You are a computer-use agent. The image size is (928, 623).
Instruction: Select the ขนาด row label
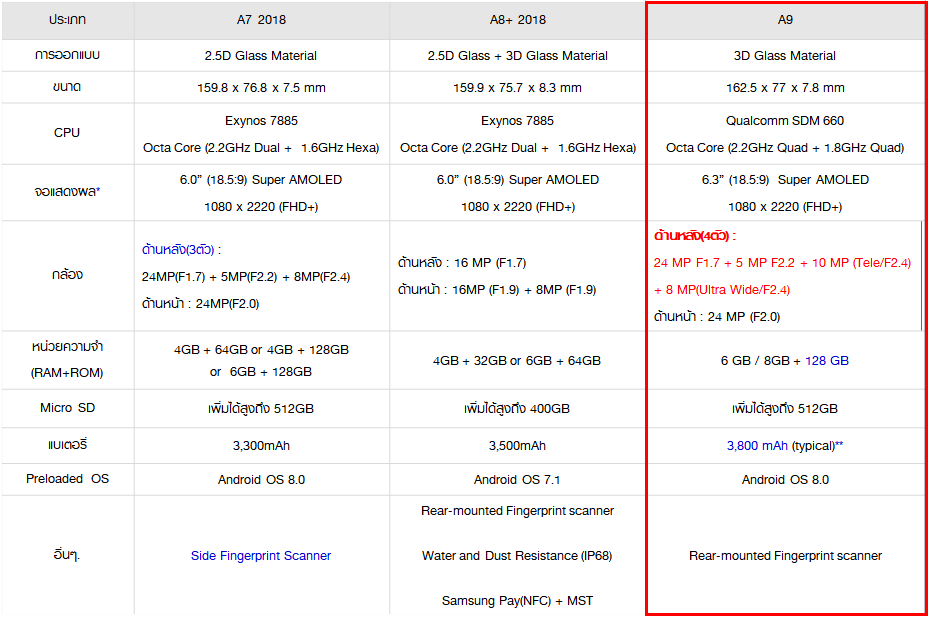pyautogui.click(x=67, y=87)
